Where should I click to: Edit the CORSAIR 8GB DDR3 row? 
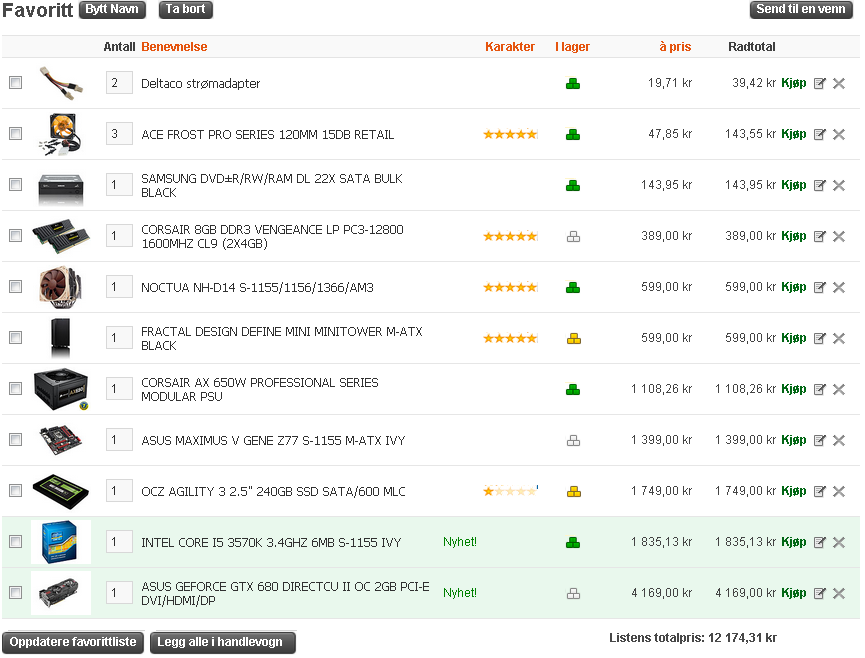(x=820, y=236)
